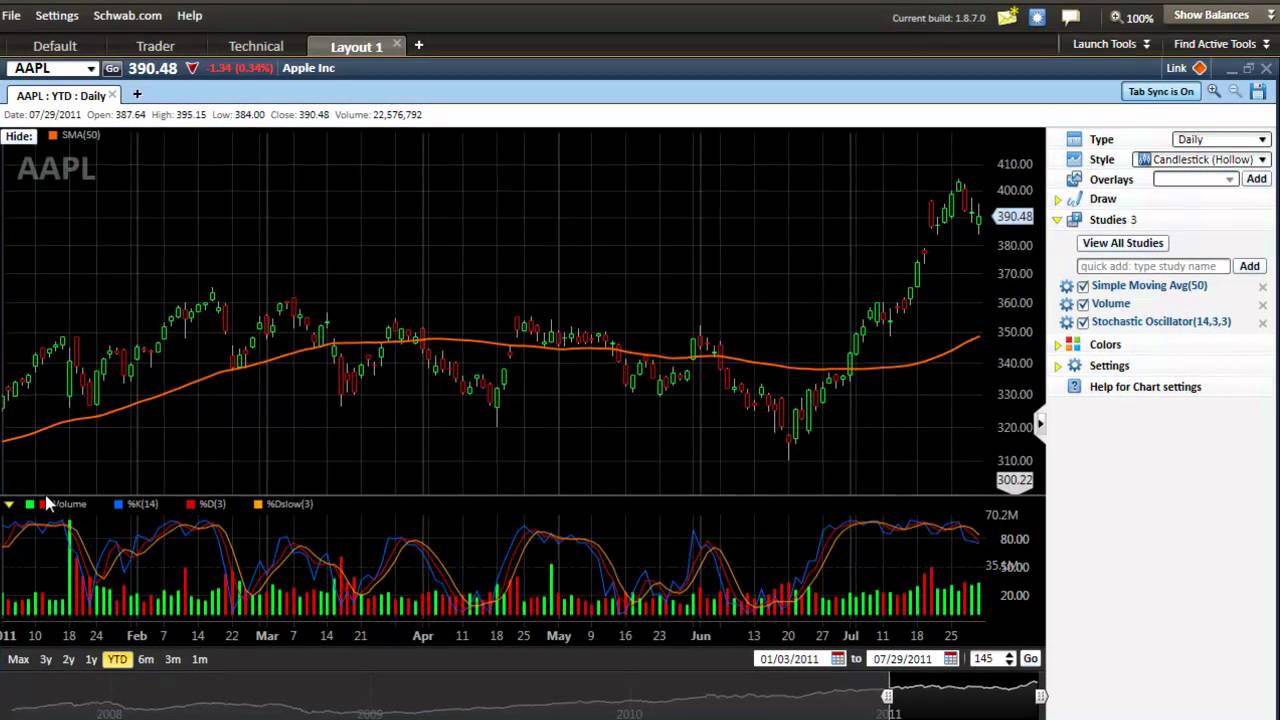Select the 1y time range
1280x720 pixels.
point(91,659)
